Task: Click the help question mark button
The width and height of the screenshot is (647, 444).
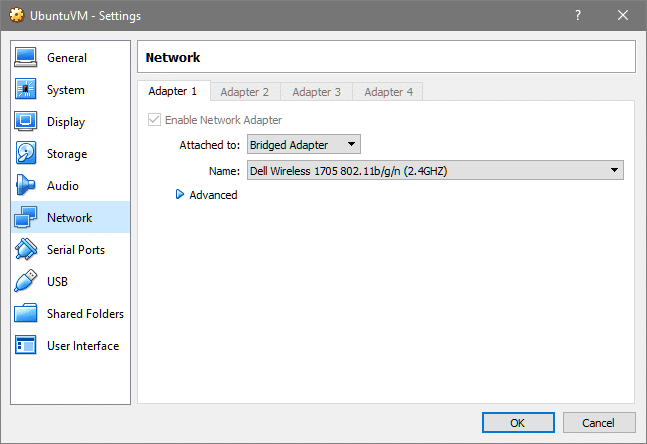Action: pos(578,15)
